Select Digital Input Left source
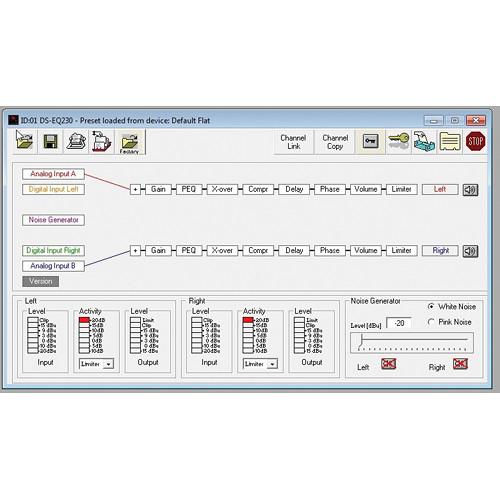 click(53, 189)
